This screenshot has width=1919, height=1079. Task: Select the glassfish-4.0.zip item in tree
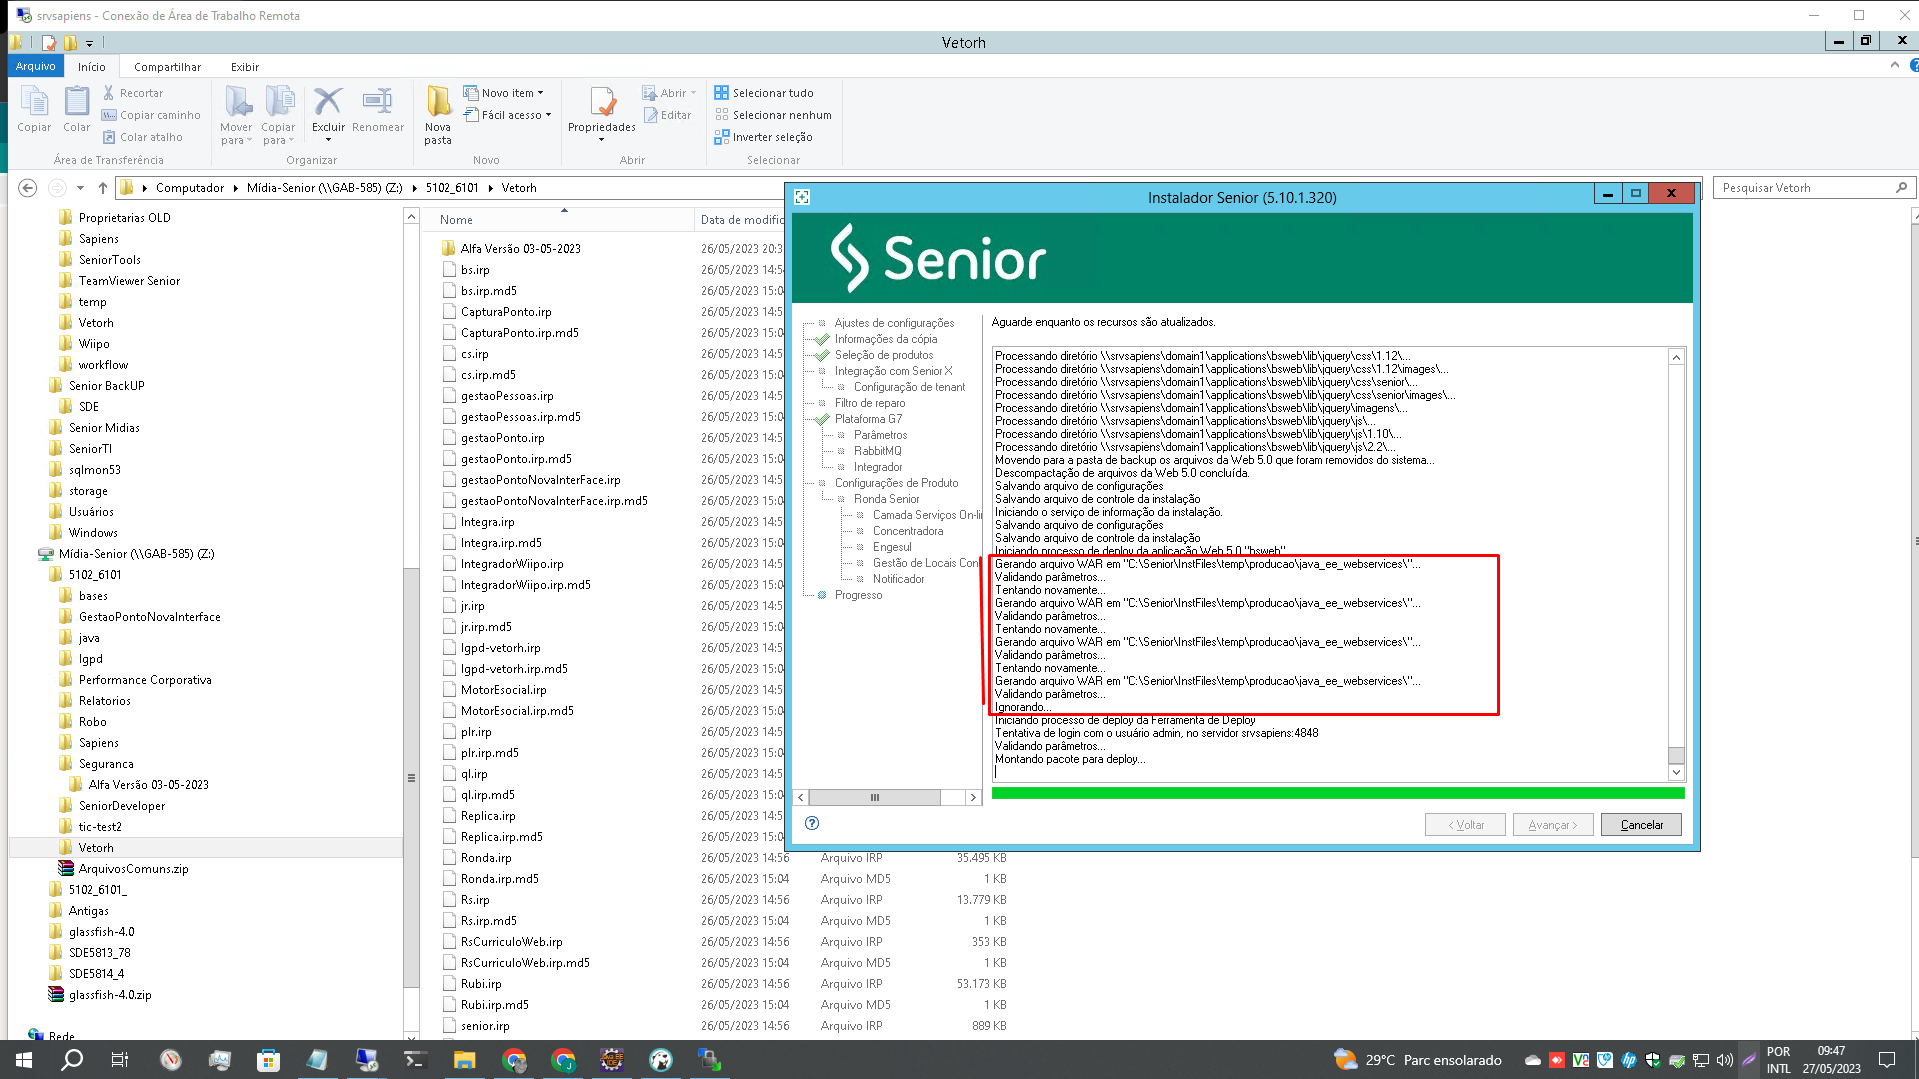110,995
